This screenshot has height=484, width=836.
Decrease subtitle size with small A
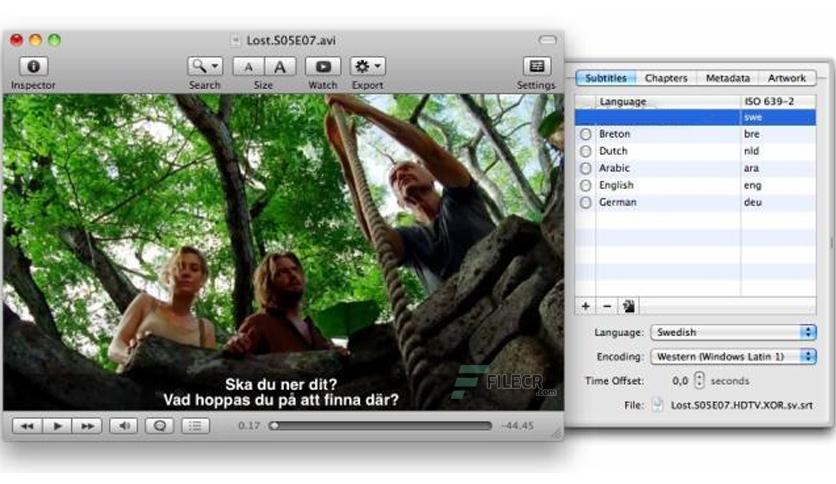pos(248,67)
